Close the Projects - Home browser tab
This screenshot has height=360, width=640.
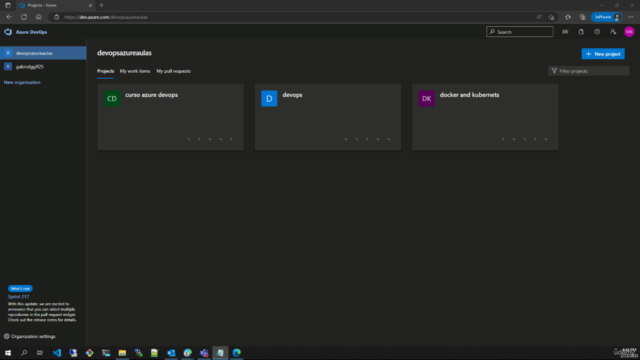(90, 5)
